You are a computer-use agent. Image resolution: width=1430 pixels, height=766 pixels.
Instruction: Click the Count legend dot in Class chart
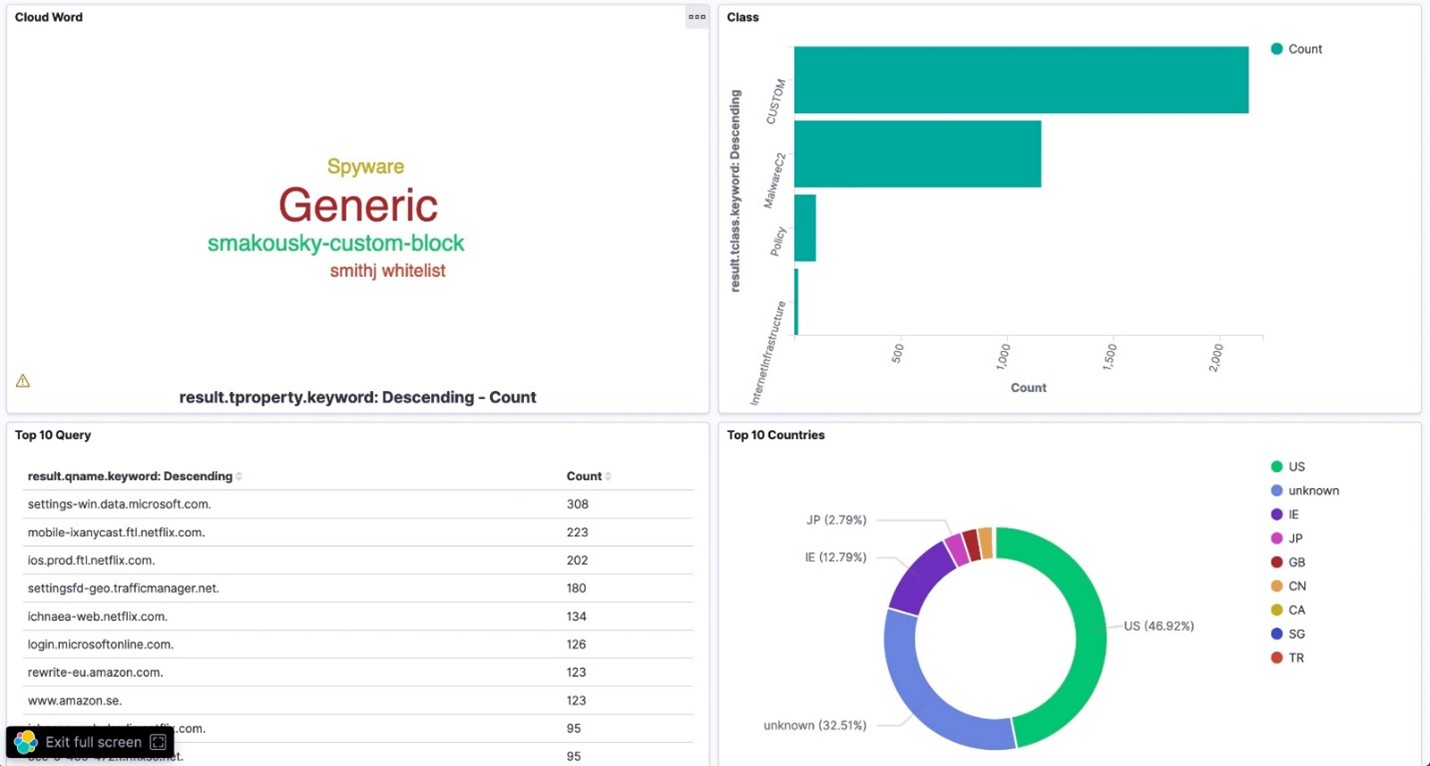1276,49
